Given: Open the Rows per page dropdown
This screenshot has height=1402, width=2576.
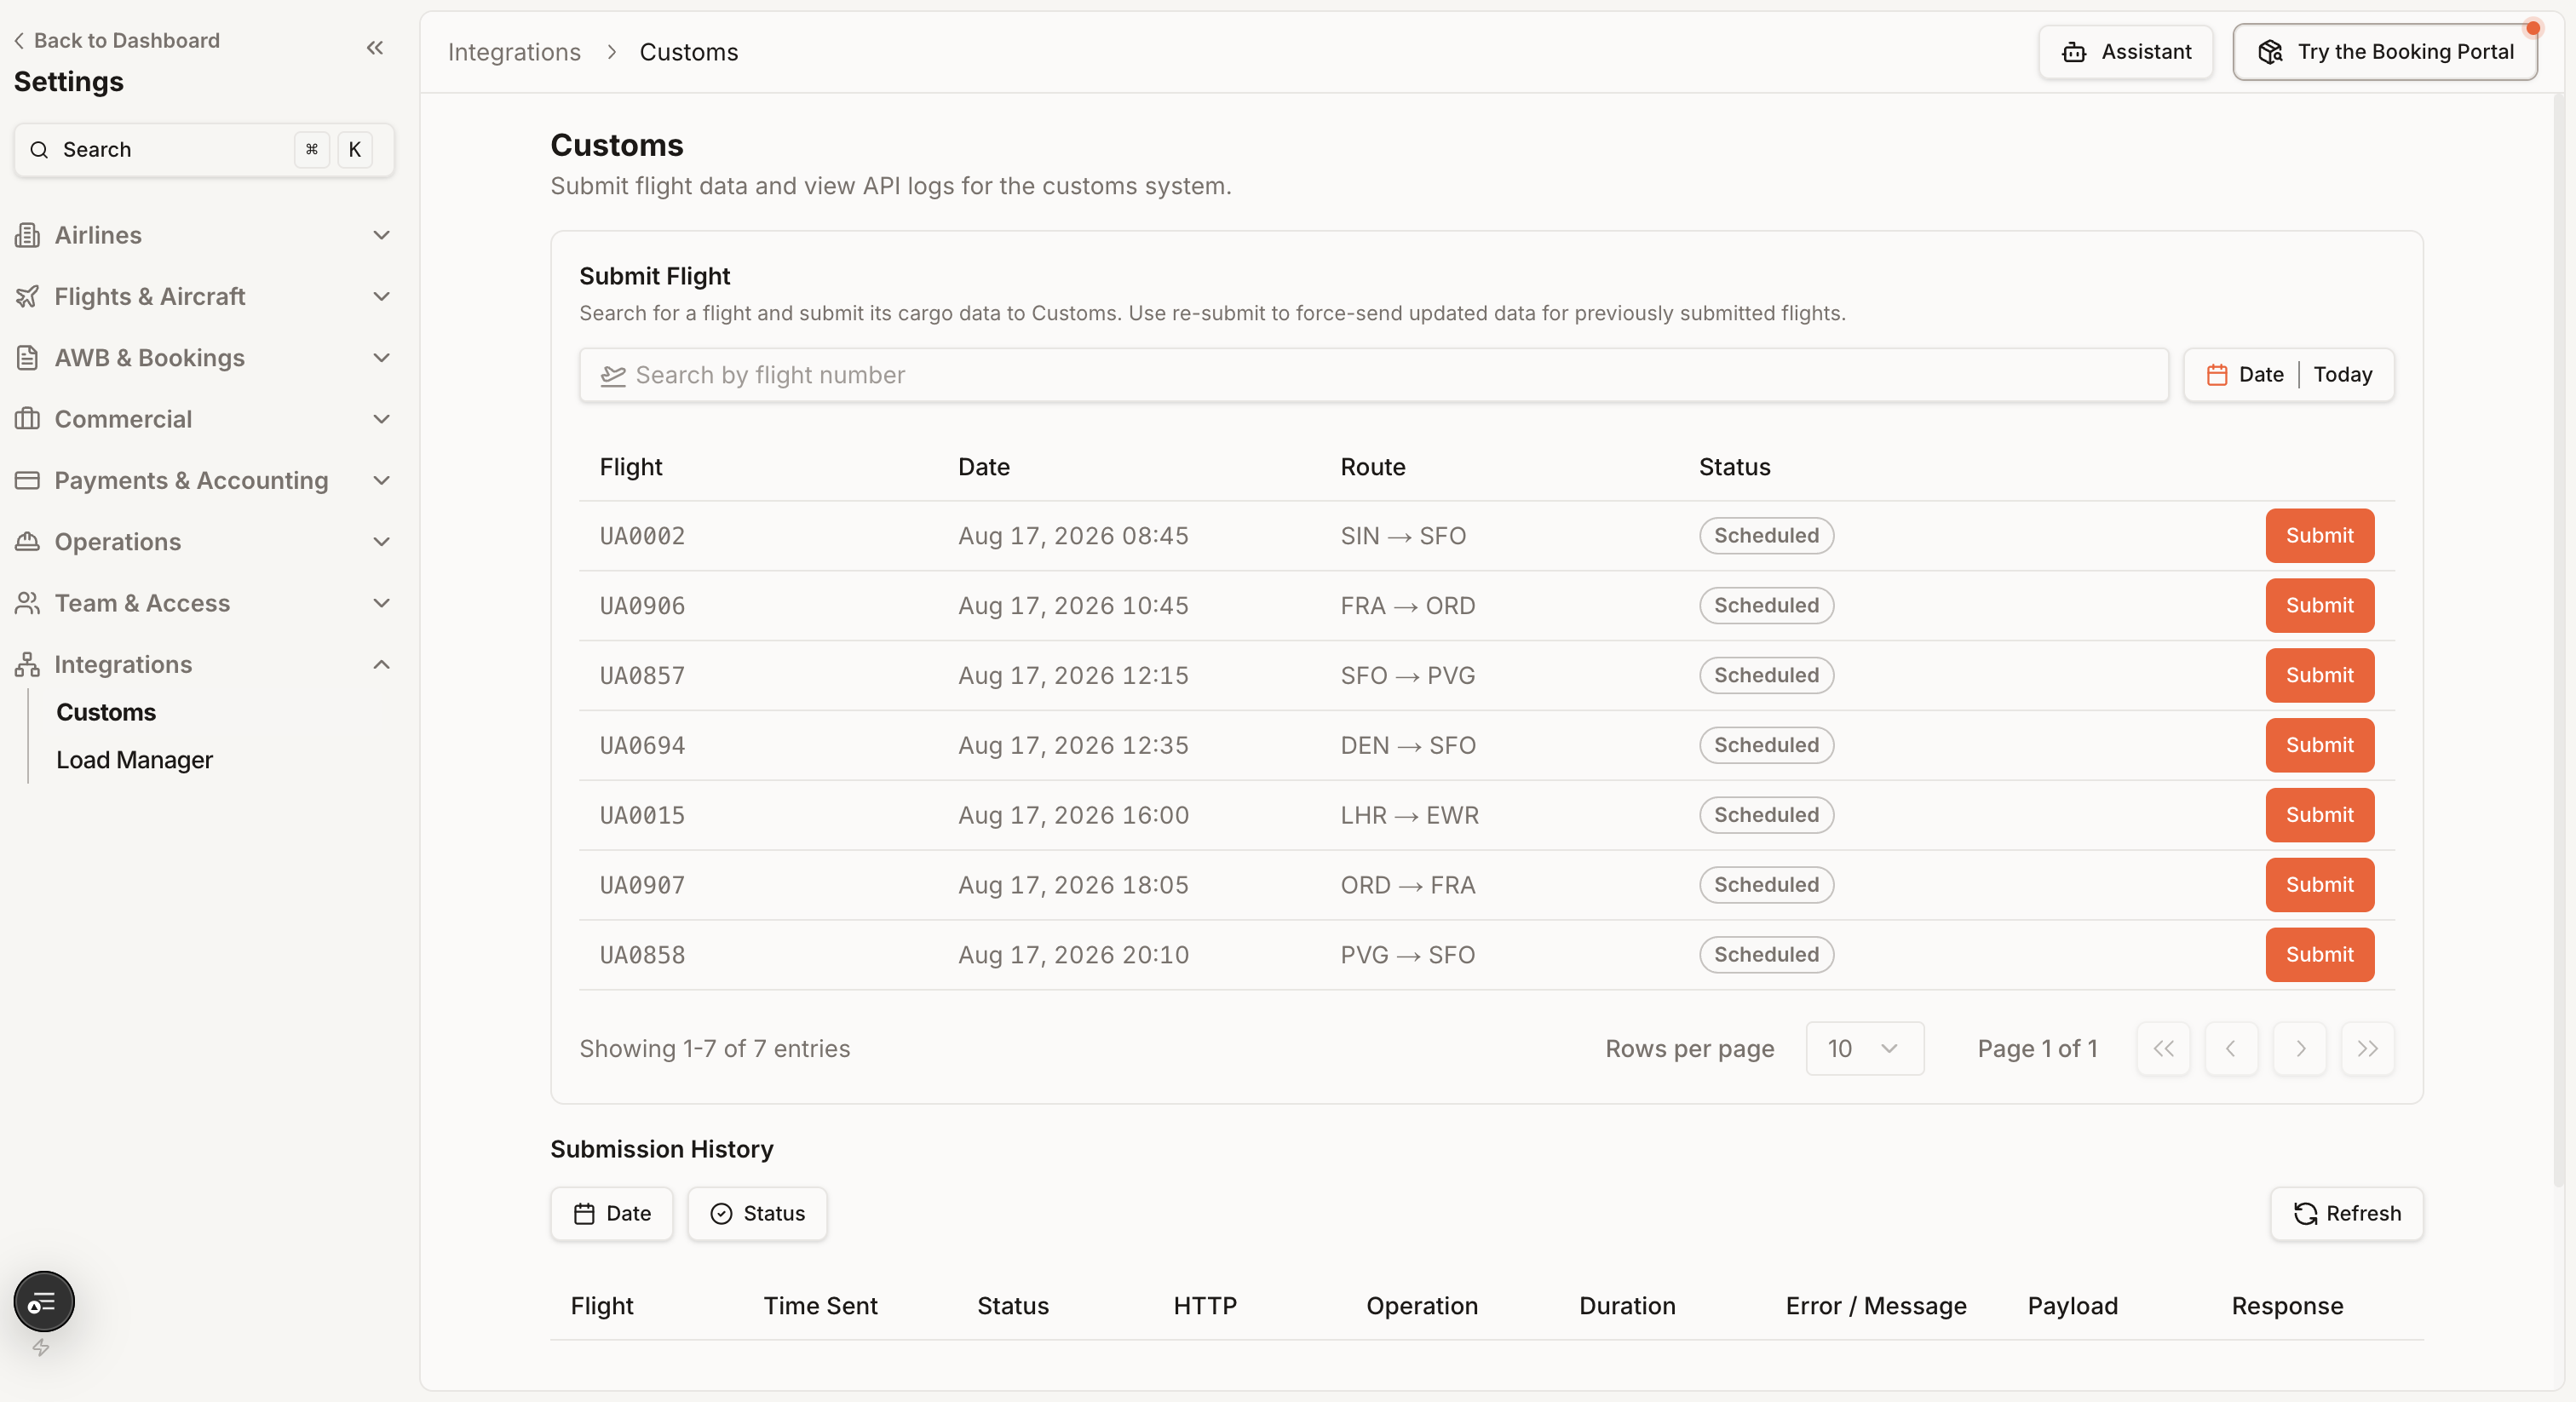Looking at the screenshot, I should [1864, 1048].
